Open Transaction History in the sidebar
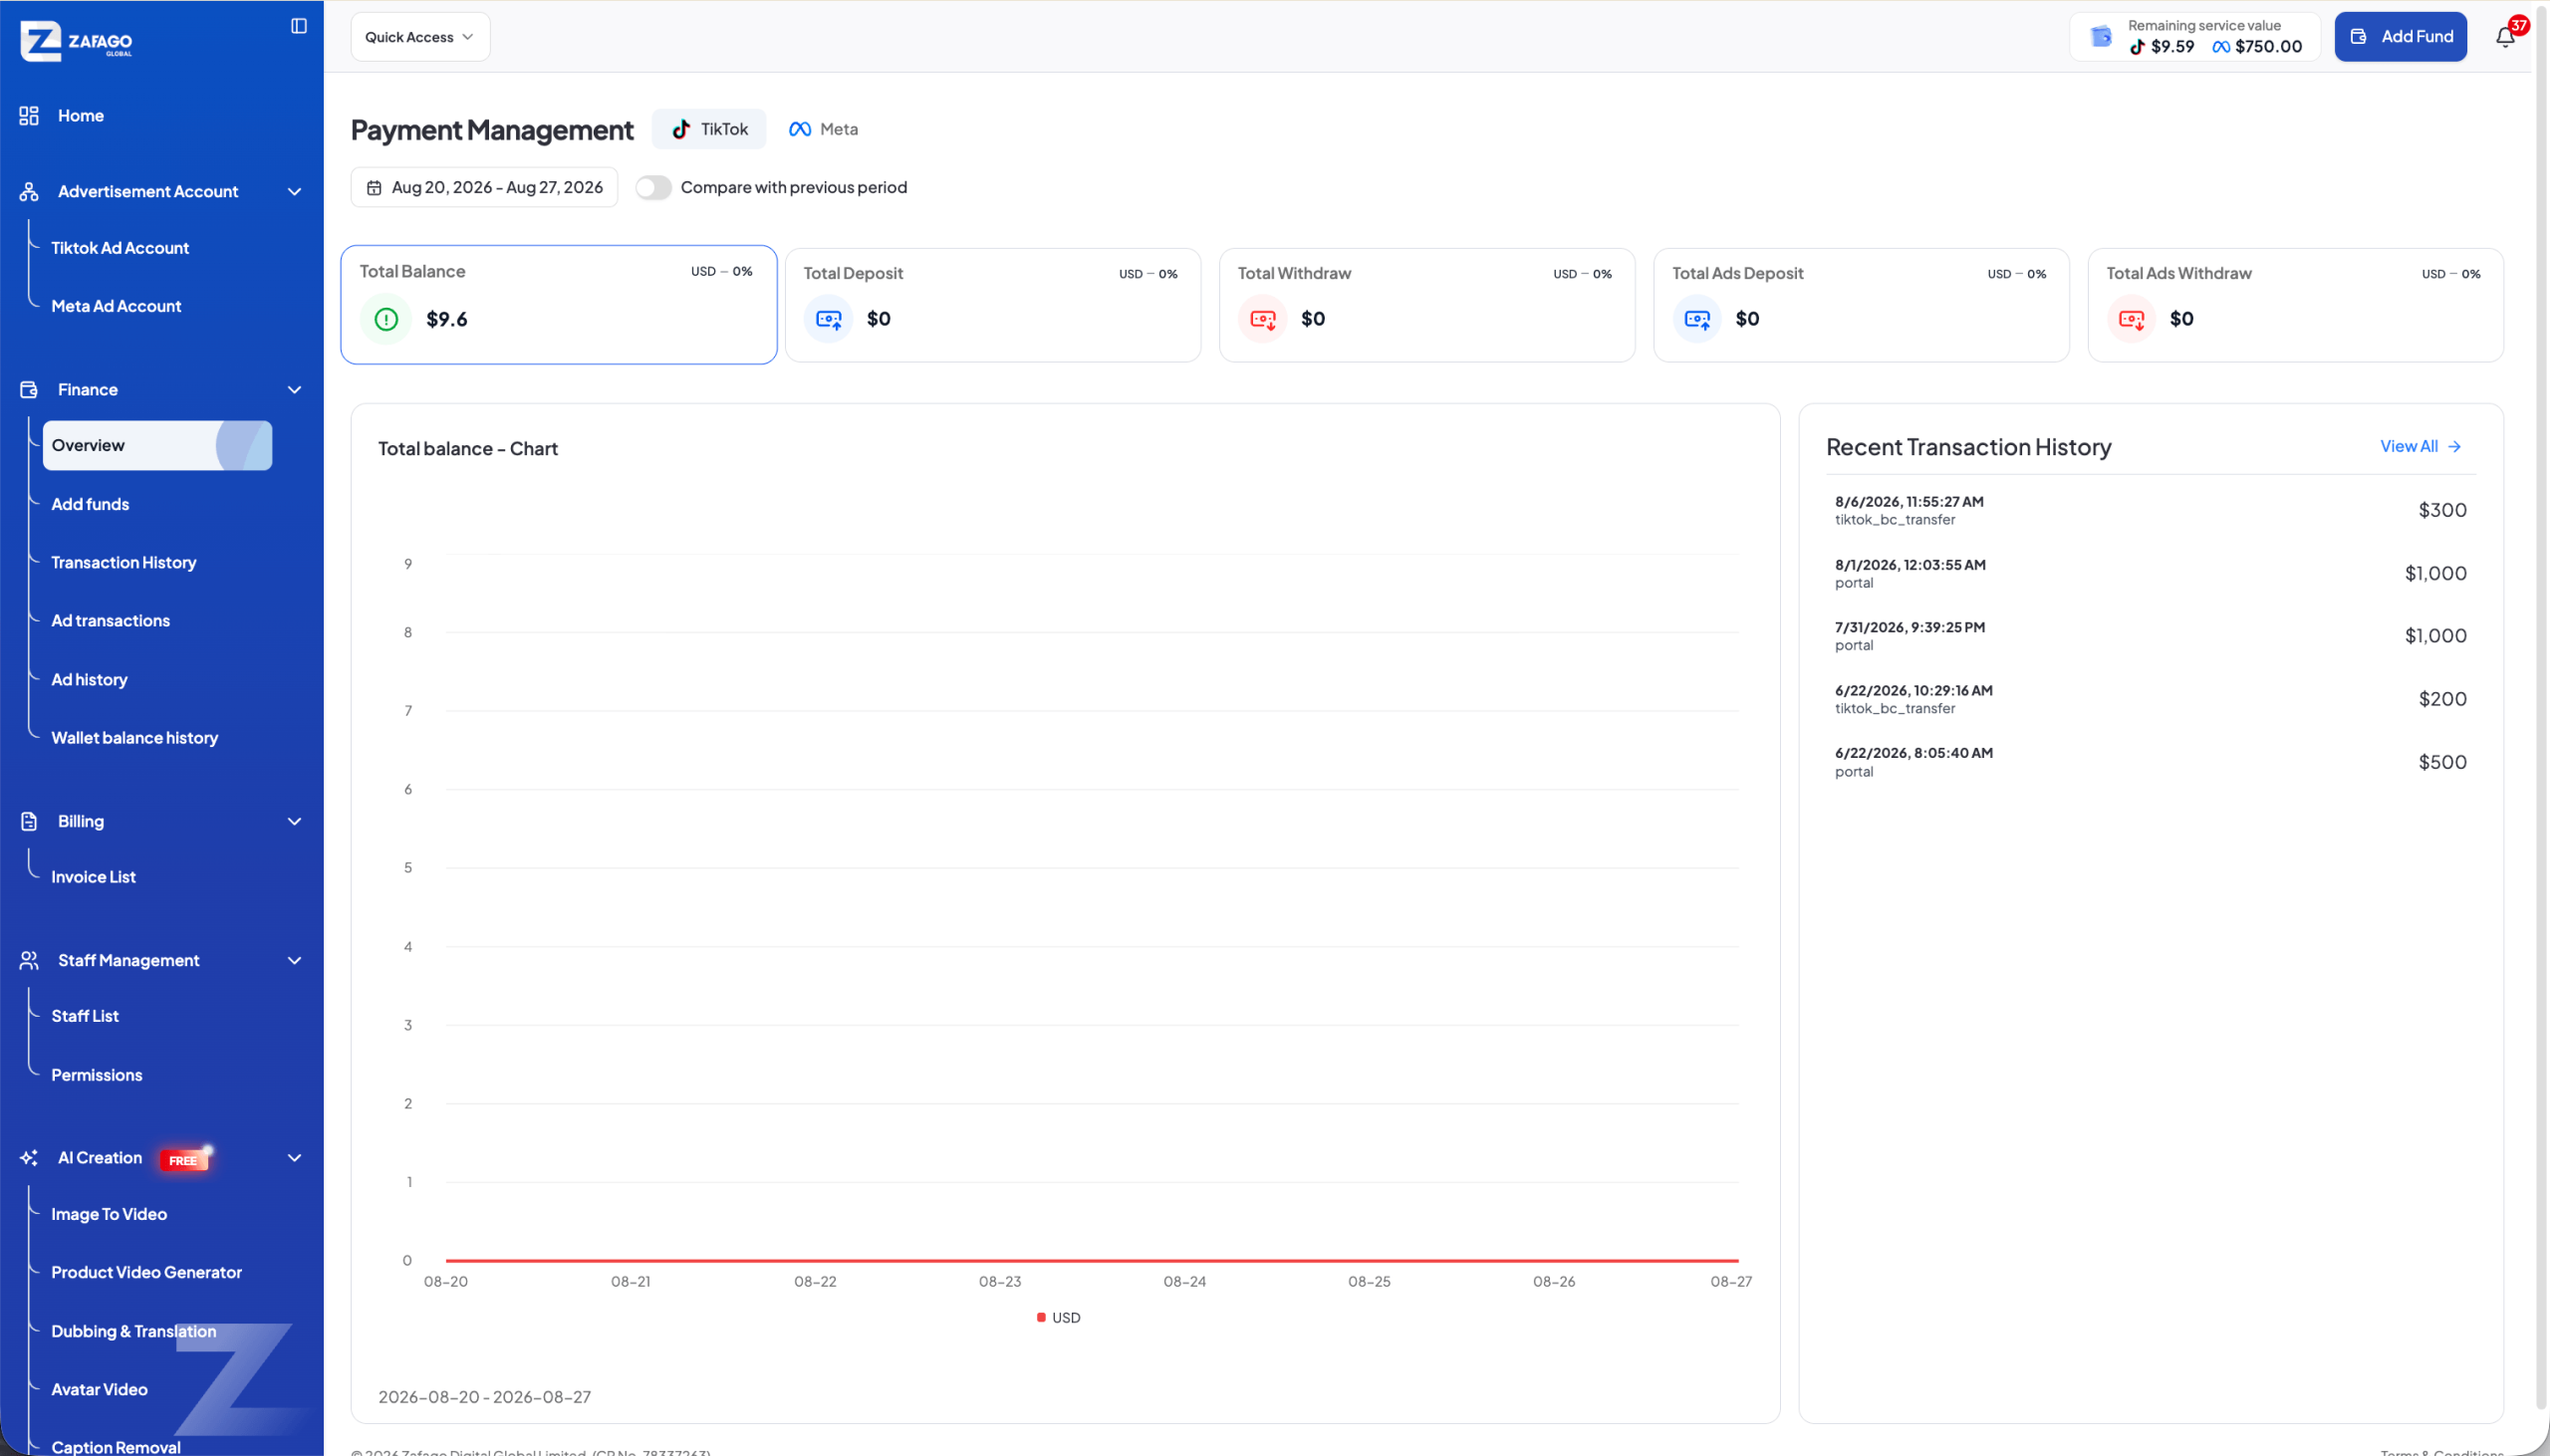 pos(124,563)
